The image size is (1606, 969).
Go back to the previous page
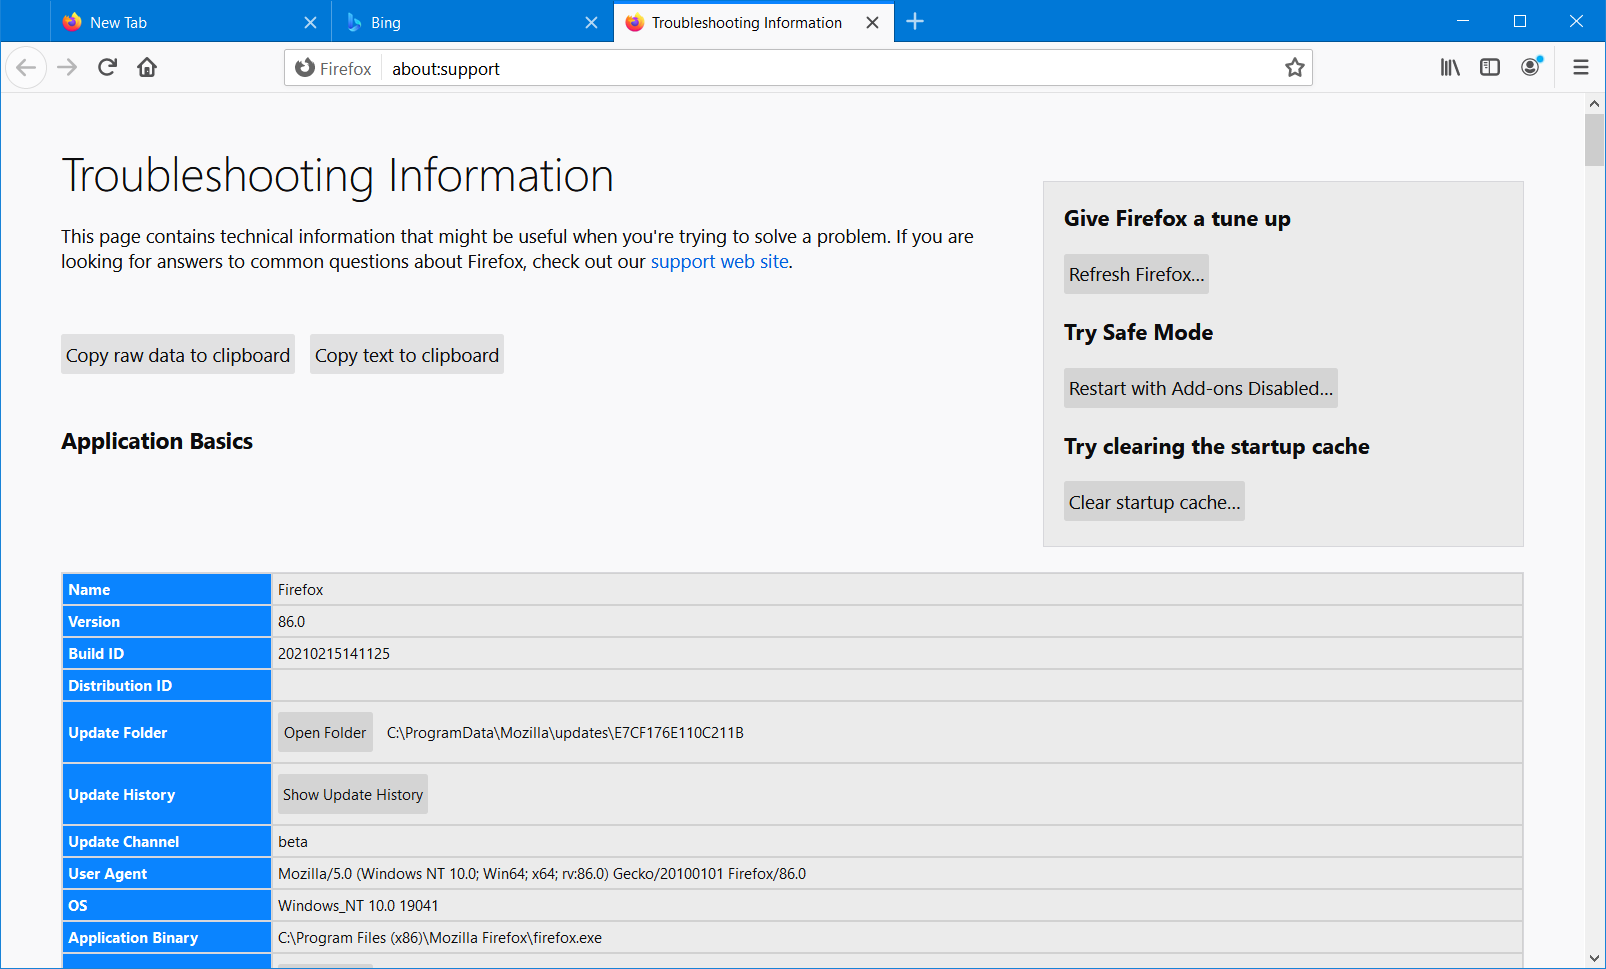[x=26, y=68]
